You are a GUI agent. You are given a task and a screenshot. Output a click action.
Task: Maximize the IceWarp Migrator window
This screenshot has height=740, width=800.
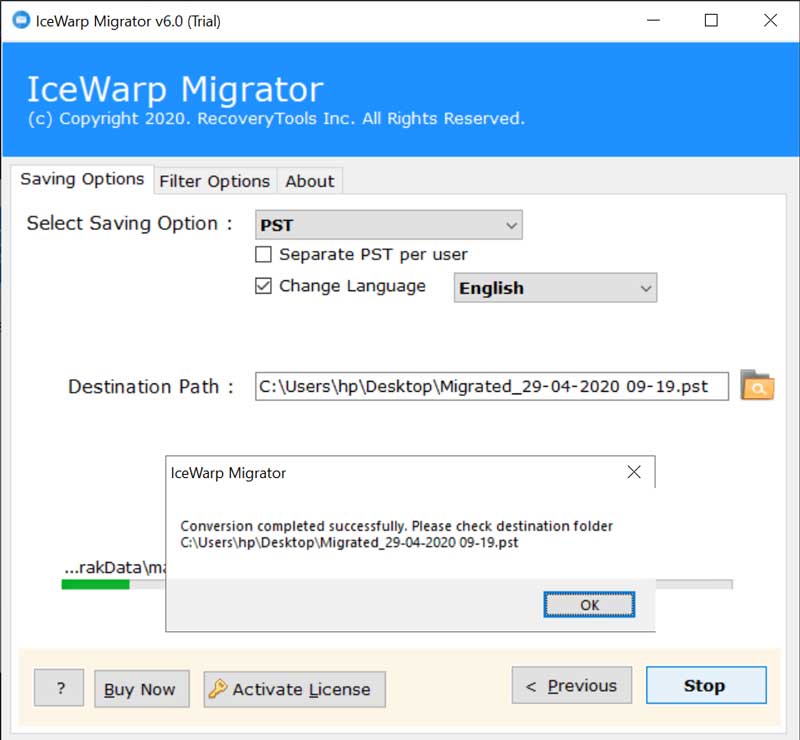tap(711, 20)
